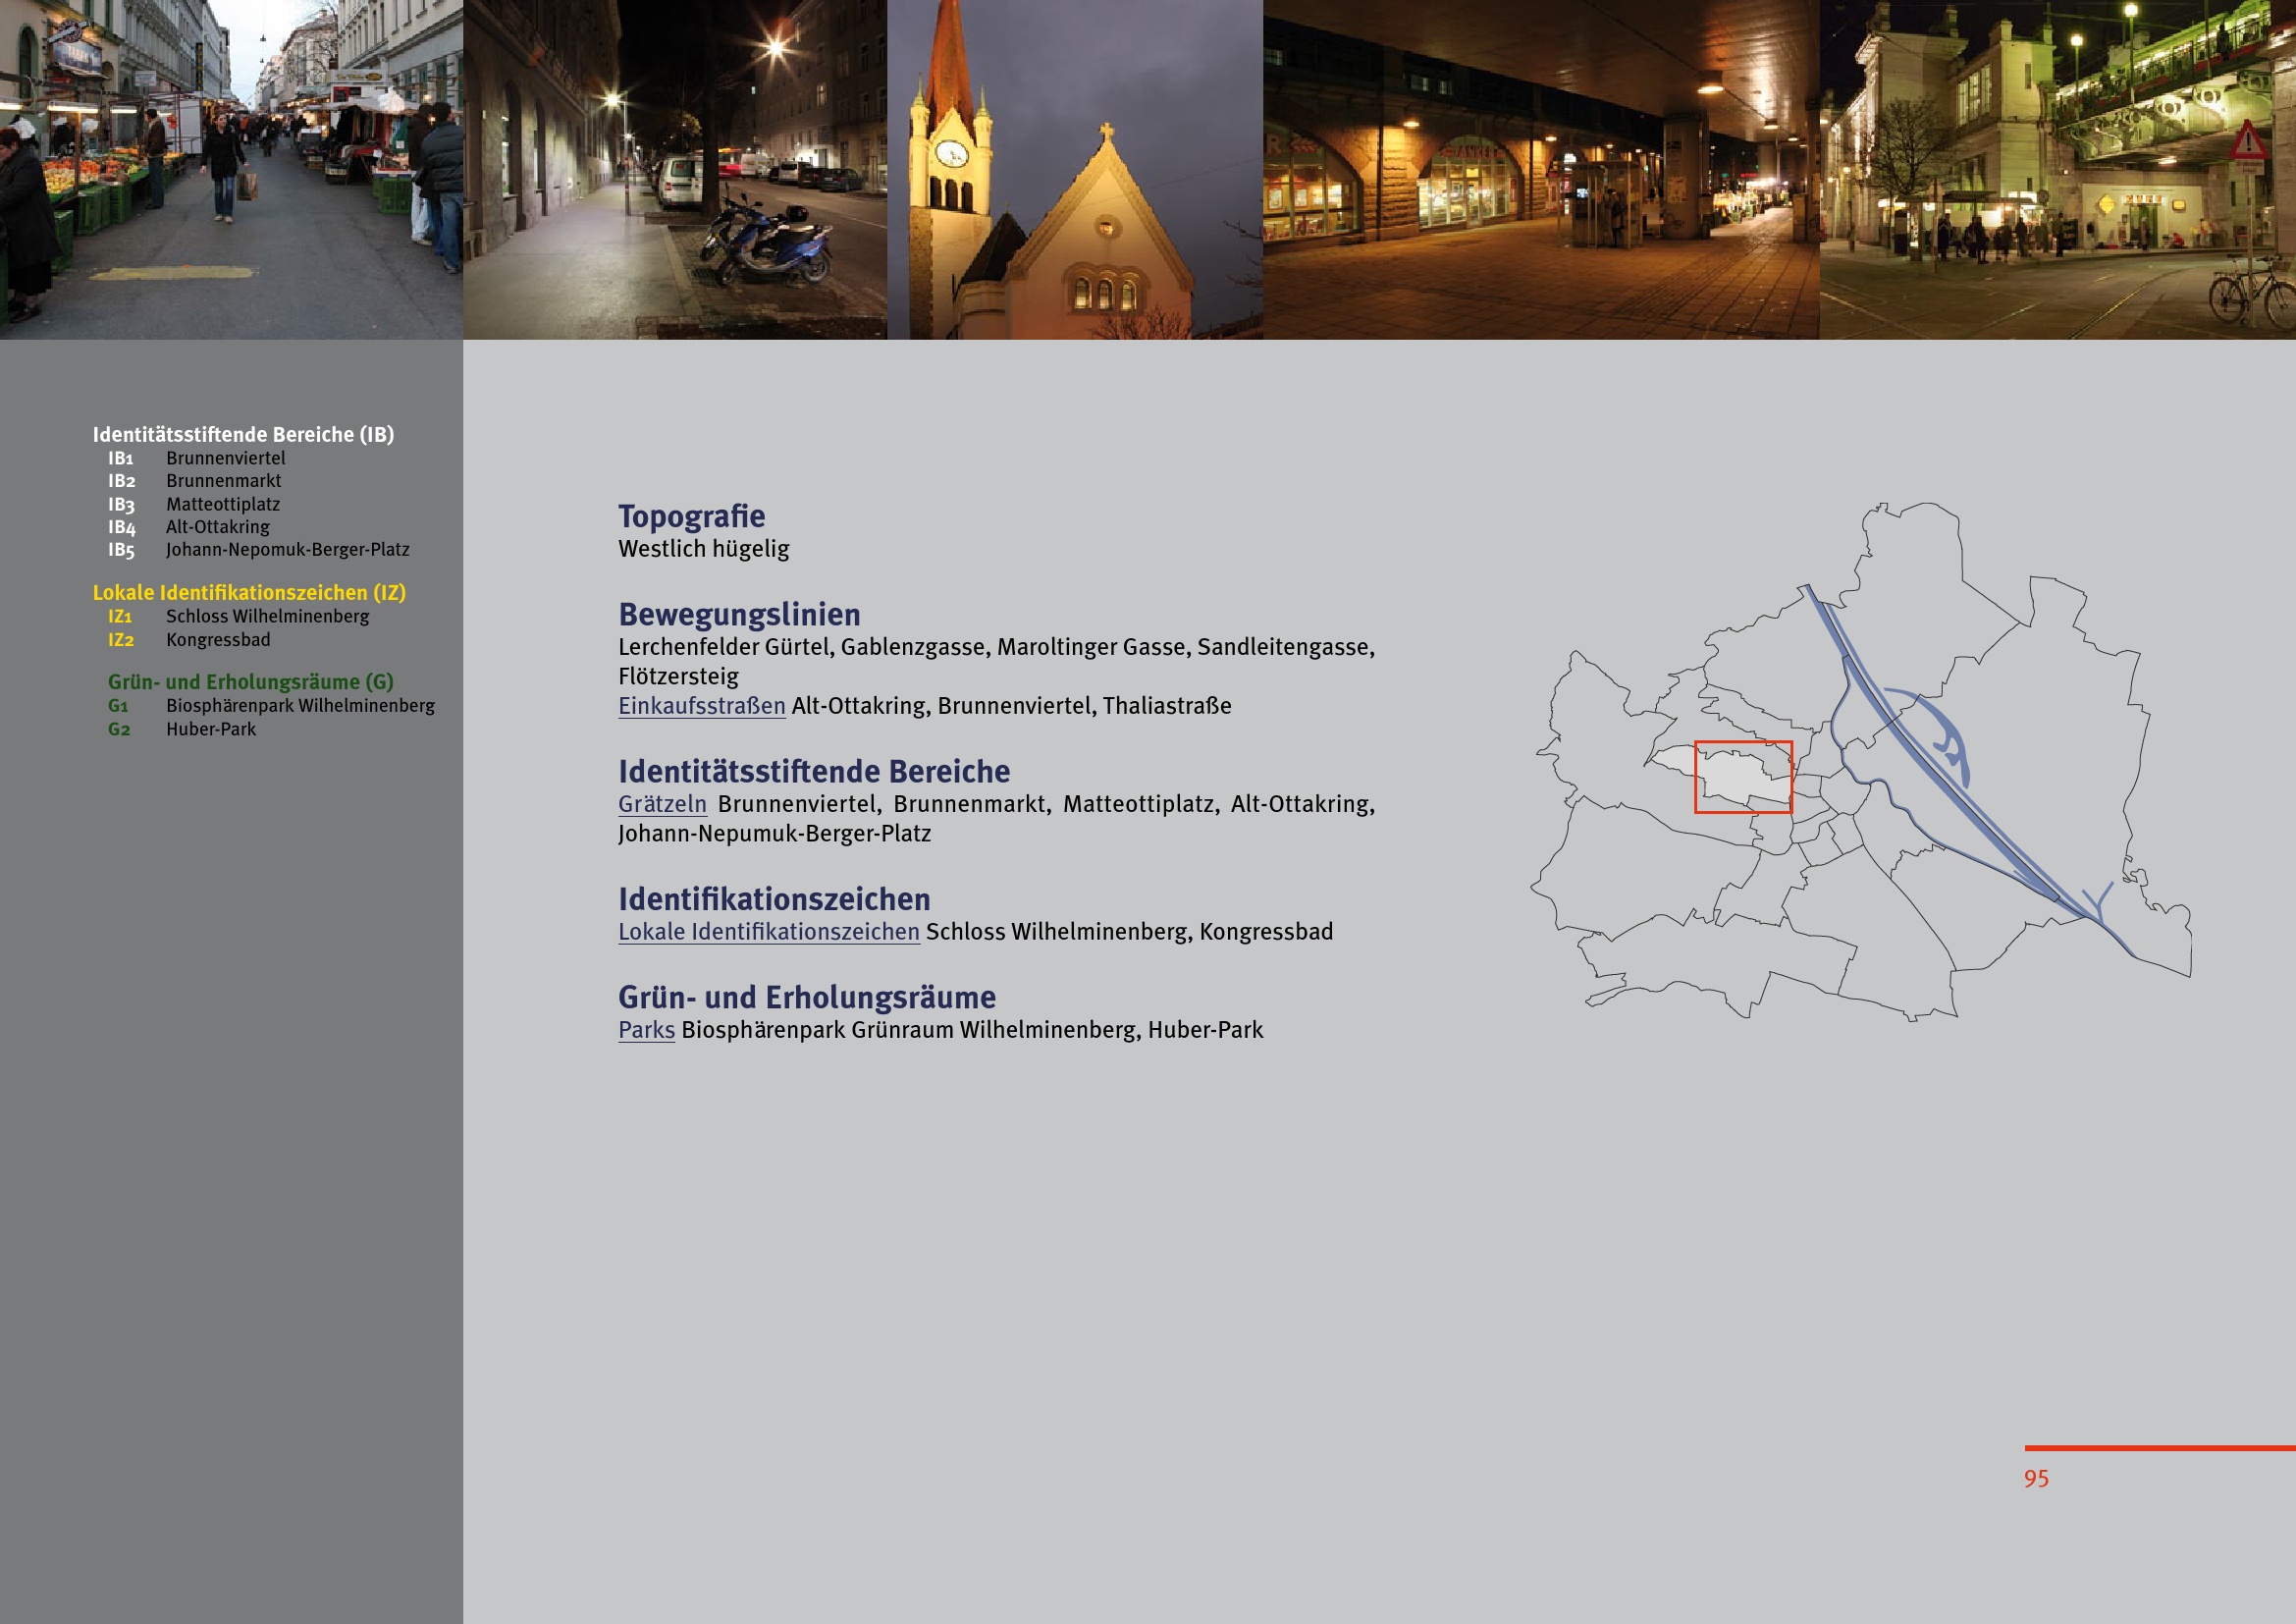Click the Gürtel arches night photo

[1541, 170]
